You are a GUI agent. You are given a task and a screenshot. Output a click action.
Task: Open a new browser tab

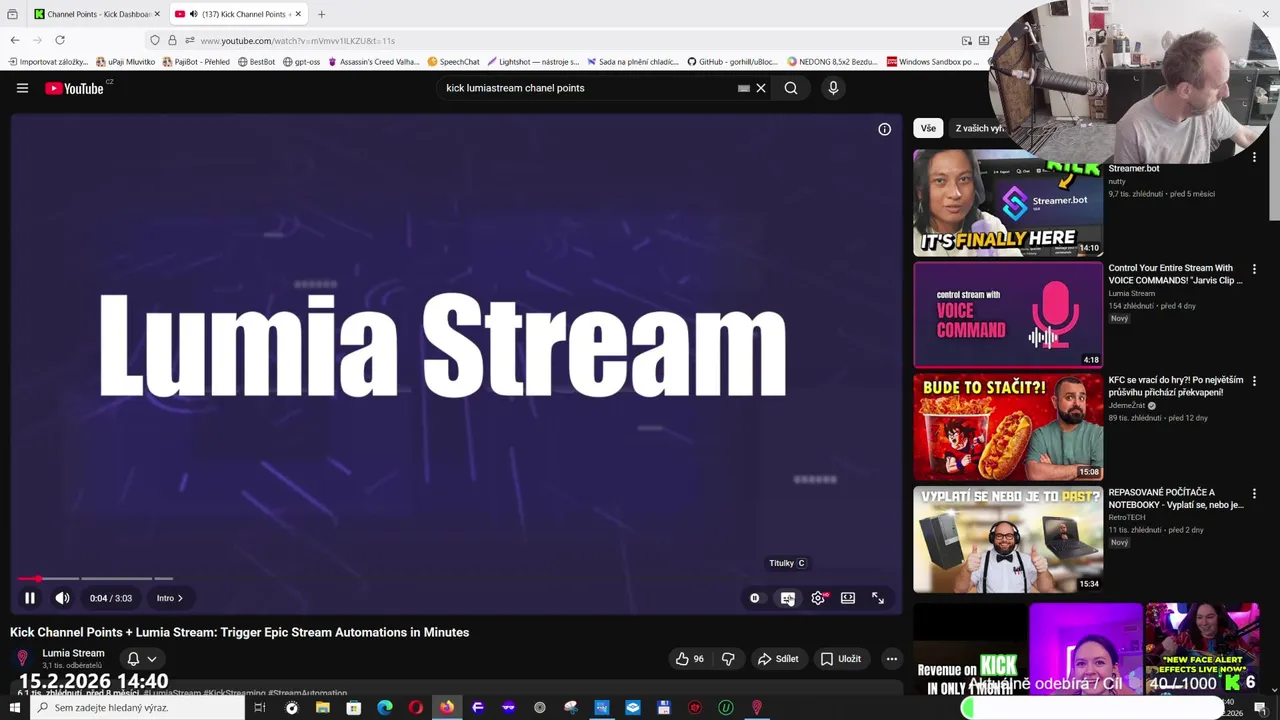321,14
